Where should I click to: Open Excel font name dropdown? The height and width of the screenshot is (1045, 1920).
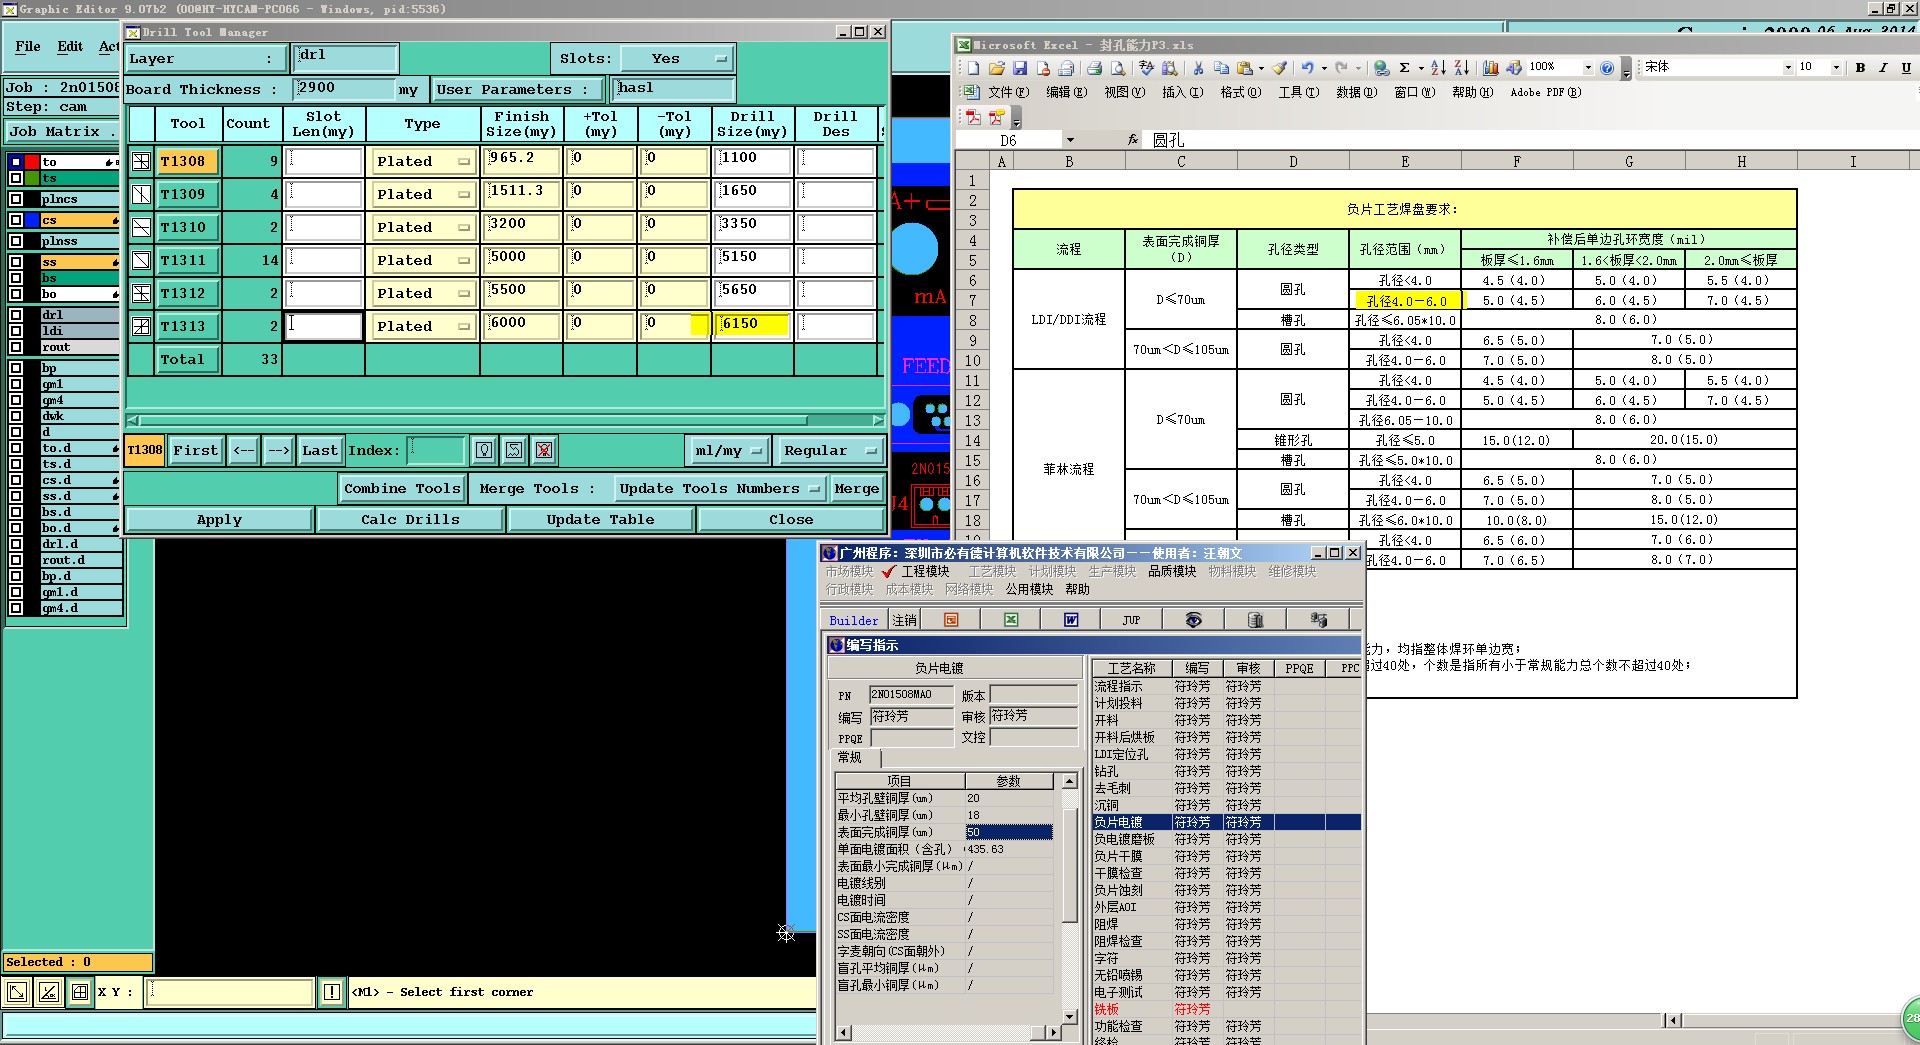pos(1788,68)
